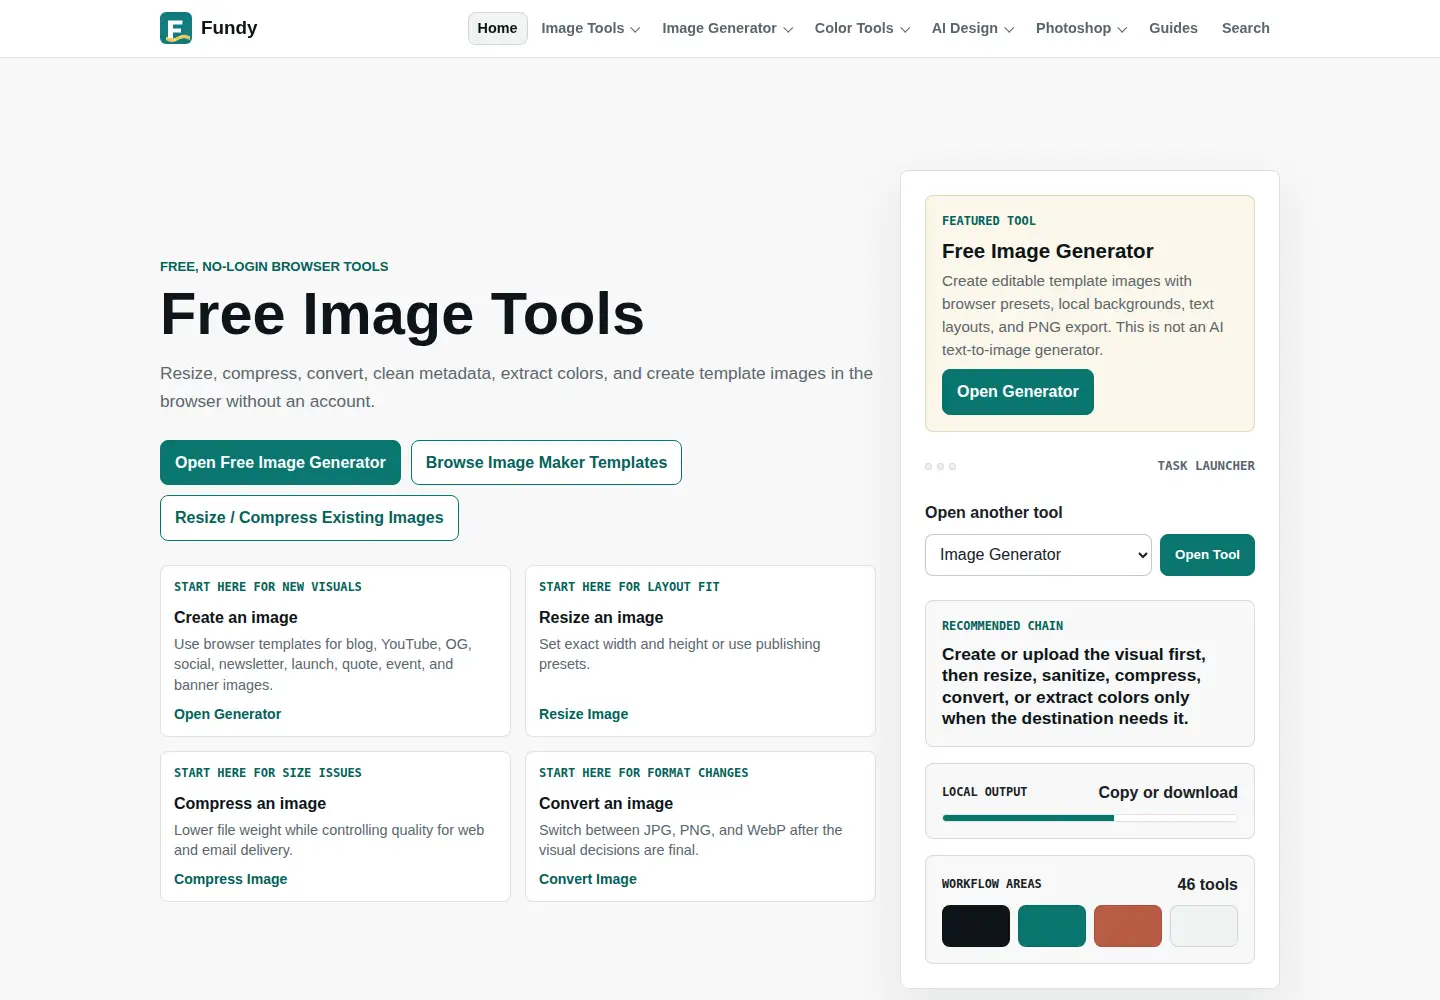1440x1000 pixels.
Task: Click the FEATURED TOOL label
Action: 988,221
